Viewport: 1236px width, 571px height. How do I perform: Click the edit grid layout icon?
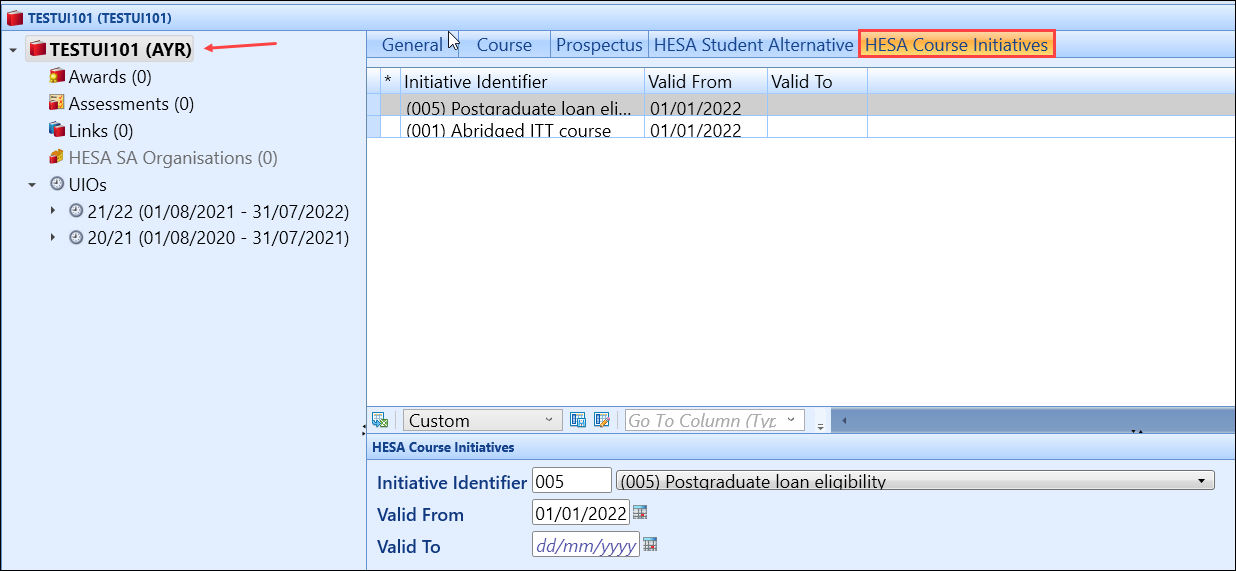pyautogui.click(x=602, y=421)
